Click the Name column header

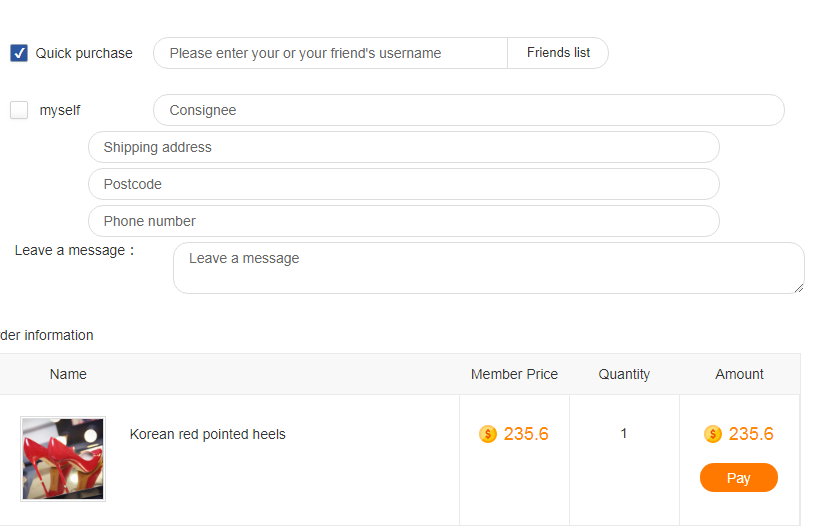[x=68, y=374]
